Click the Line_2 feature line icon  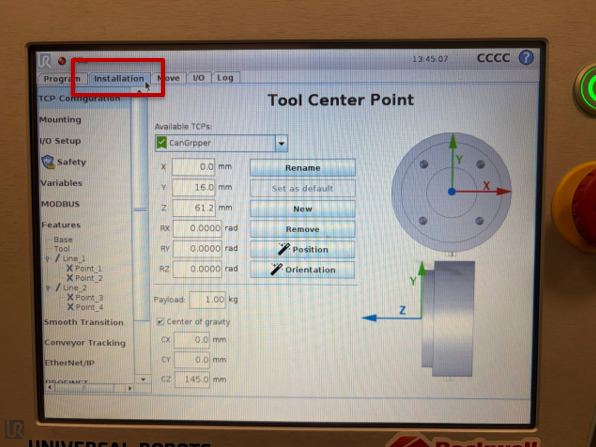coord(57,288)
